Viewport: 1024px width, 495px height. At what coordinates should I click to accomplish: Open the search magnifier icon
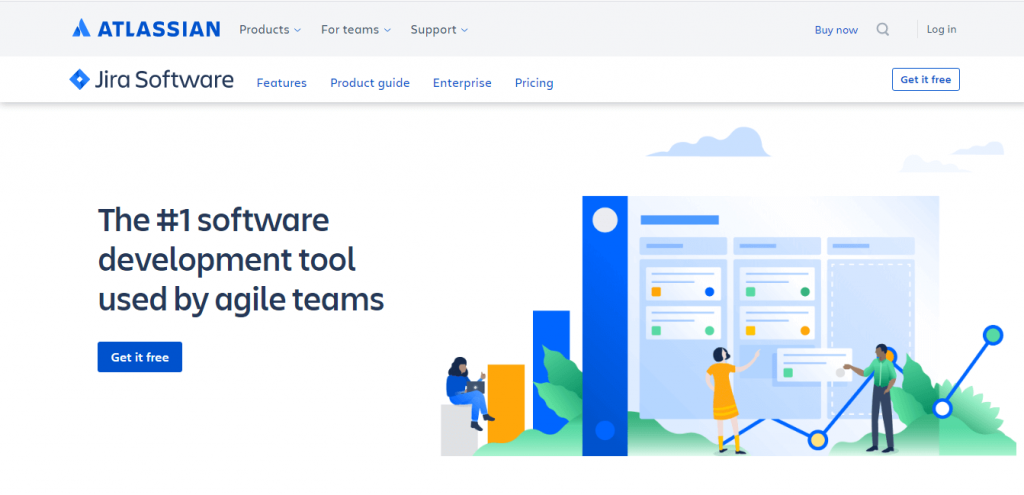tap(882, 29)
